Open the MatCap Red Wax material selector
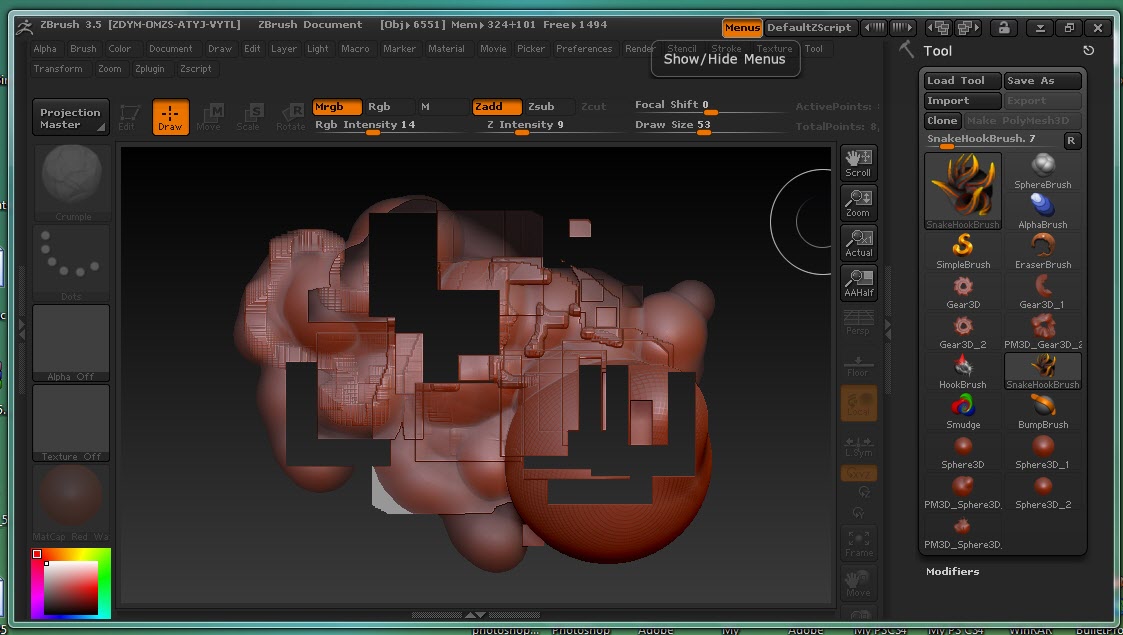The height and width of the screenshot is (635, 1123). click(x=71, y=503)
